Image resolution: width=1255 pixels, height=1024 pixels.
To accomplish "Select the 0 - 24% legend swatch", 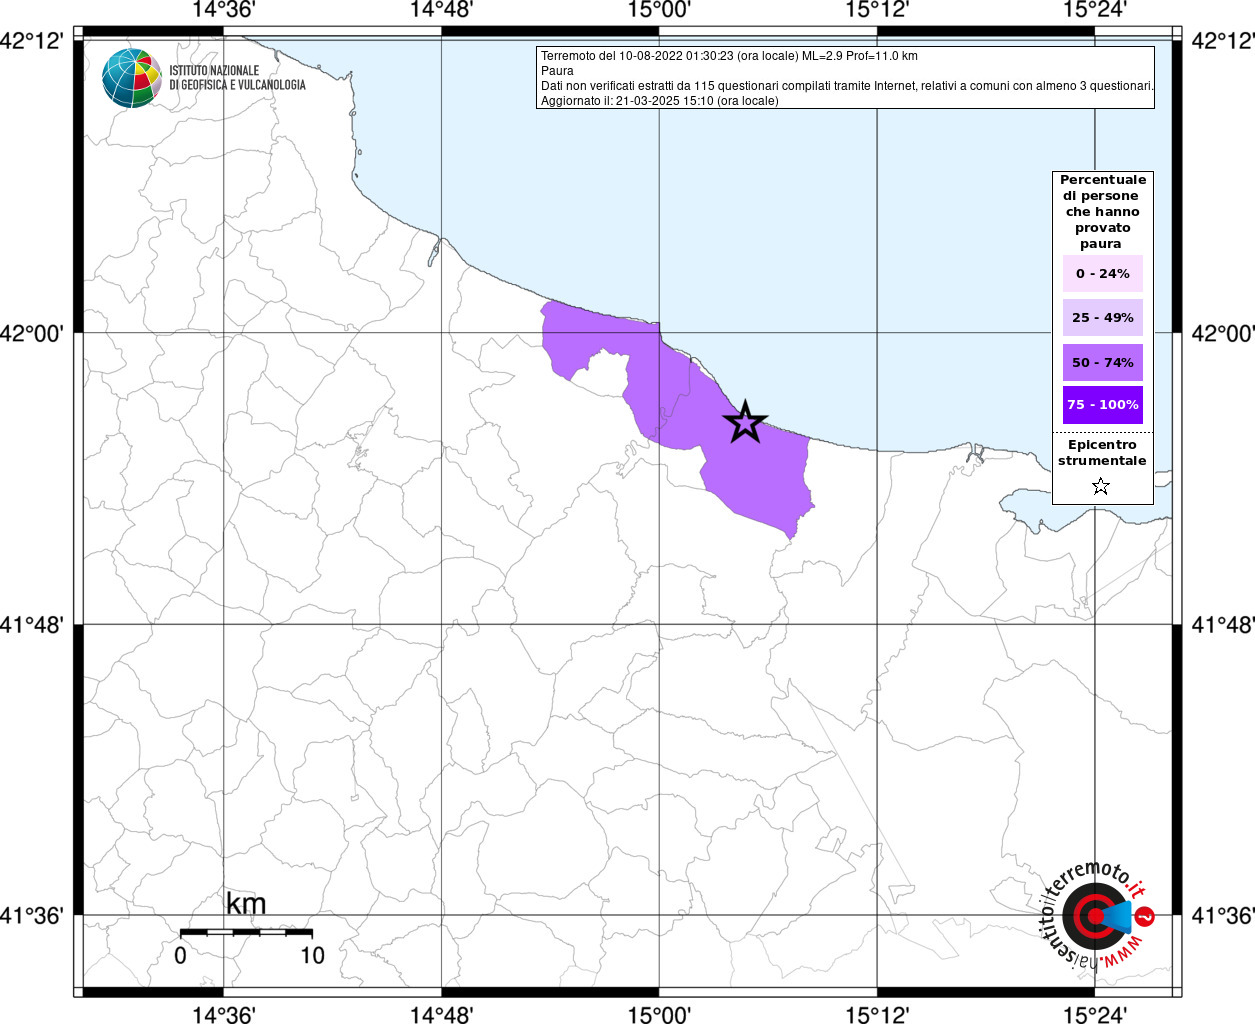I will (1103, 274).
